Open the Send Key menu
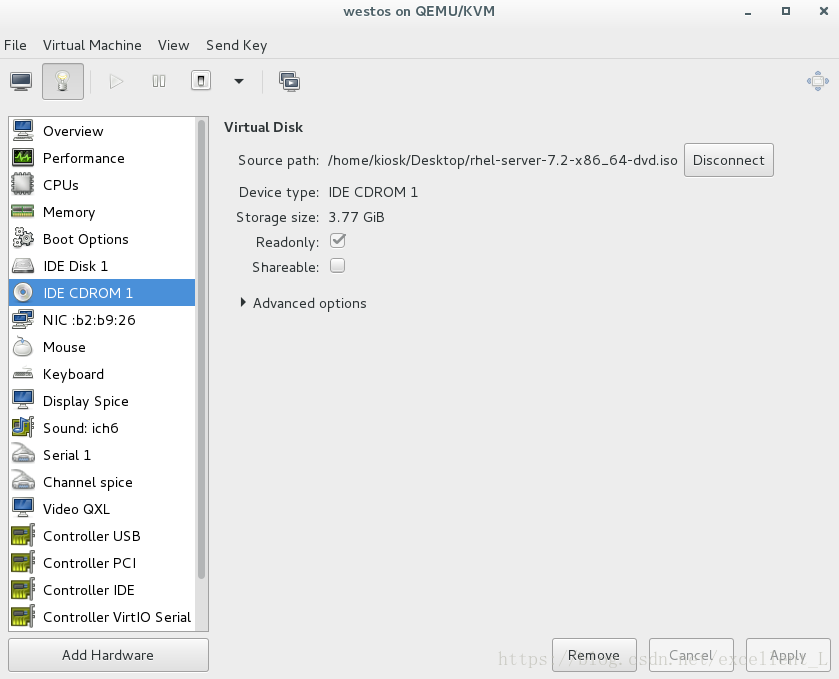The height and width of the screenshot is (679, 839). pos(237,45)
